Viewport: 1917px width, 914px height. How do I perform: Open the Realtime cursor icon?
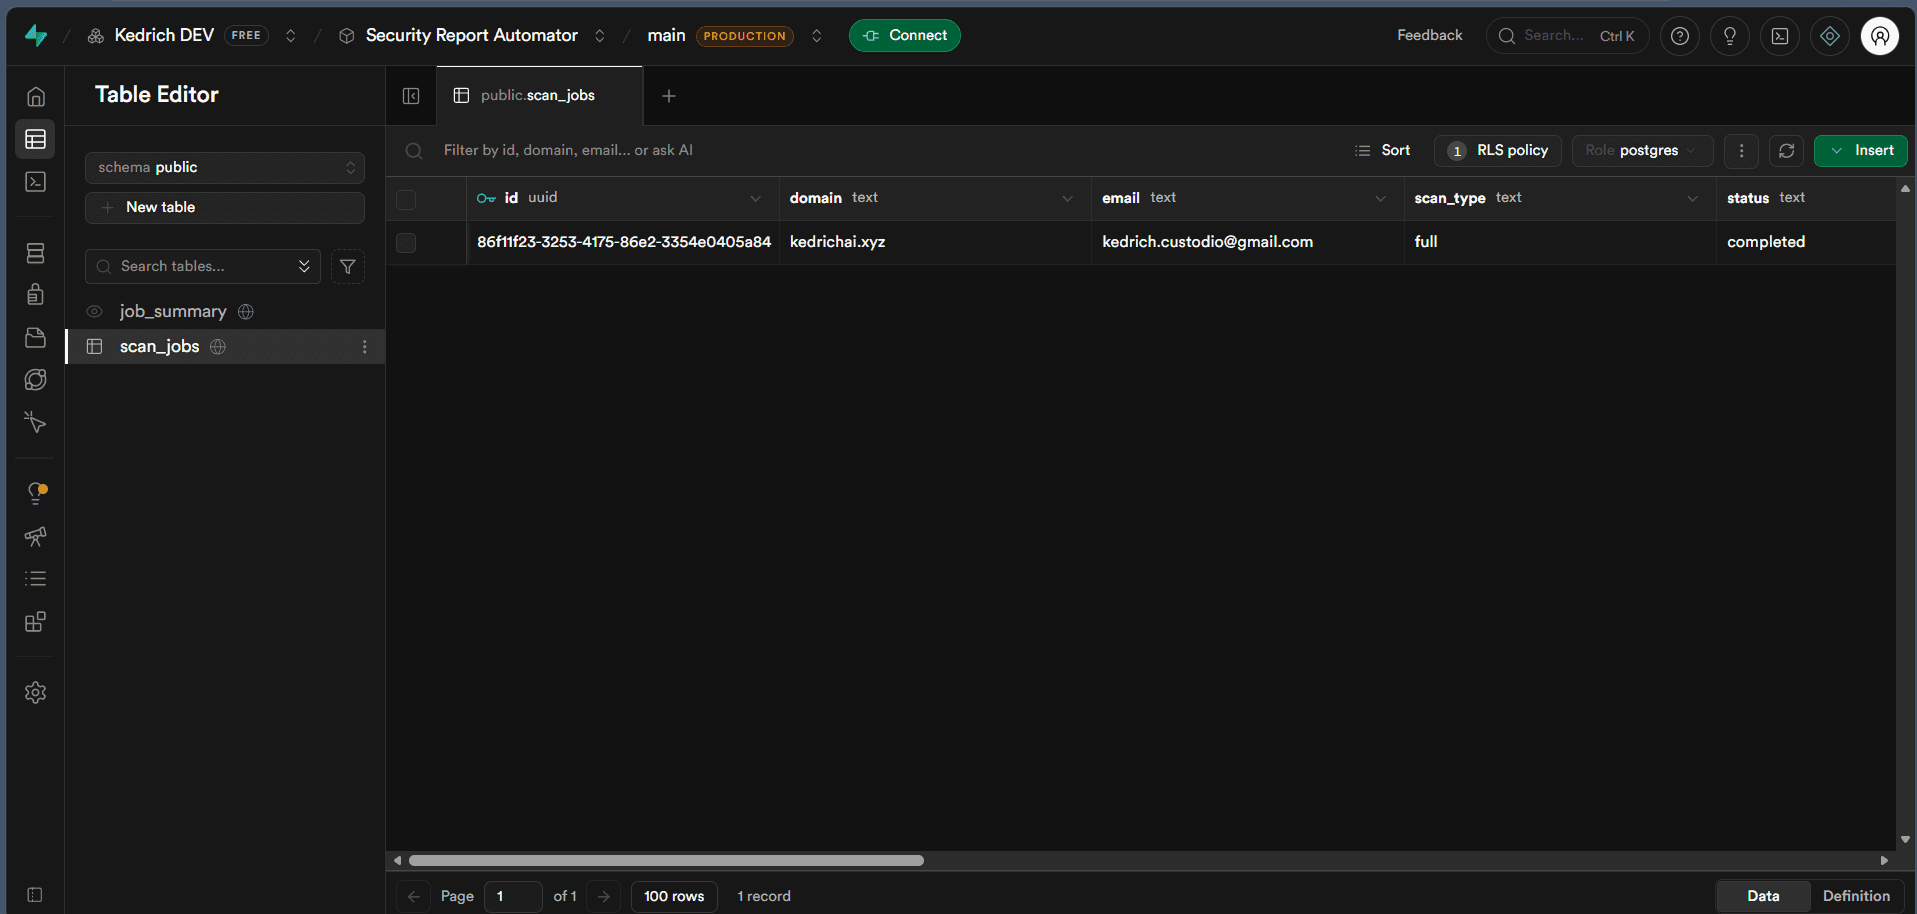click(36, 422)
